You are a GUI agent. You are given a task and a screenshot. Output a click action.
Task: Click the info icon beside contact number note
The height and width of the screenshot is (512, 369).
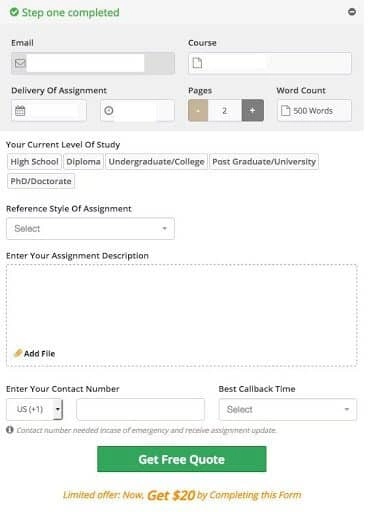click(x=10, y=430)
